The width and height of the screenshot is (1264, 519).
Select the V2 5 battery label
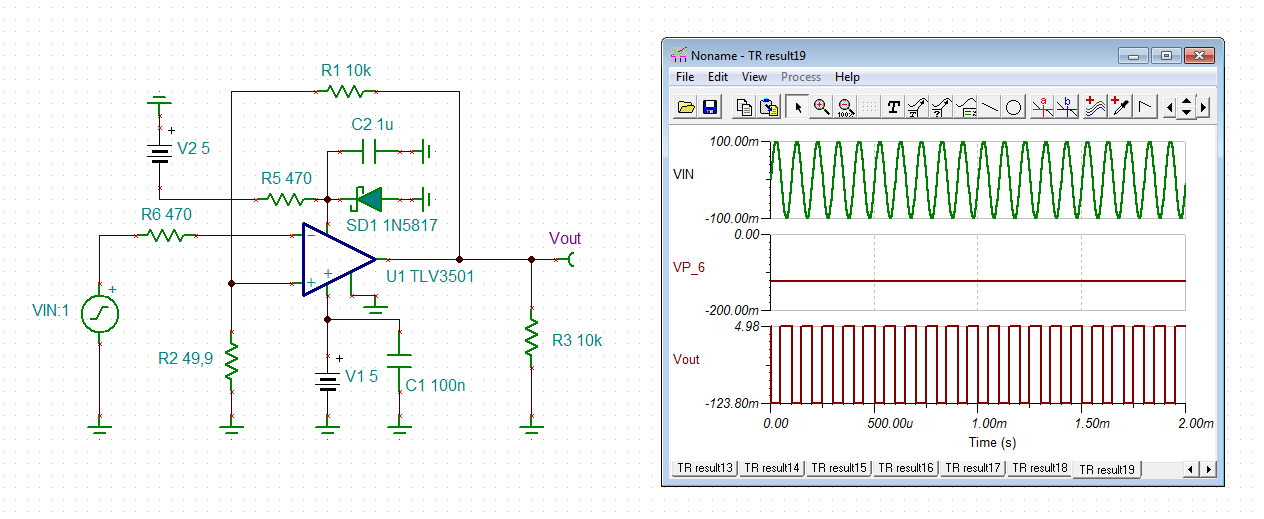pos(194,148)
